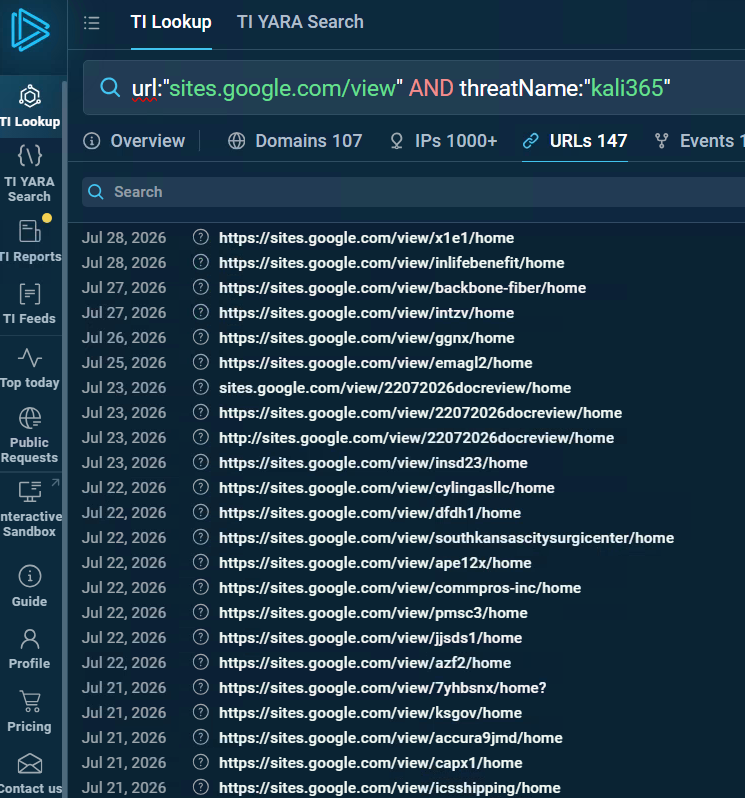Launch the Interactive Sandbox from the sidebar
This screenshot has width=745, height=798.
click(30, 509)
